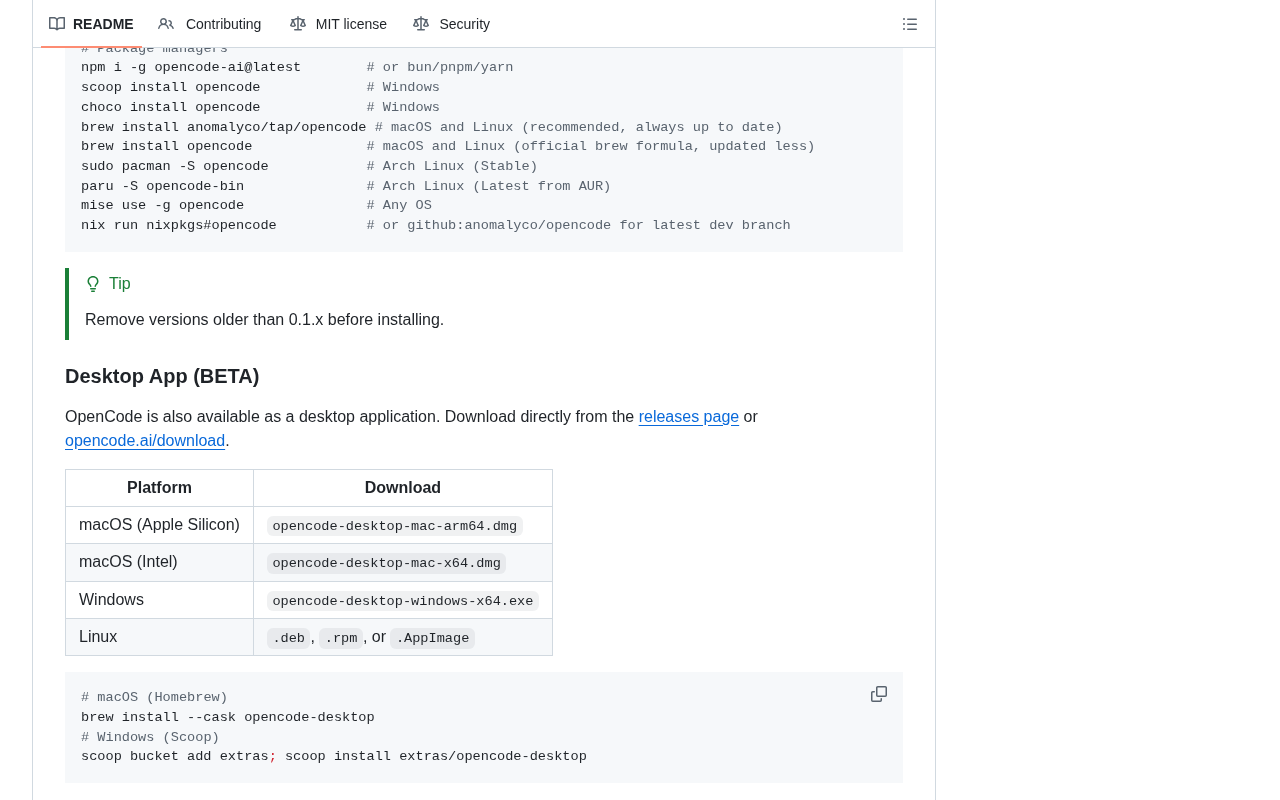Click opencode-desktop-mac-x64.dmg filename
Image resolution: width=1280 pixels, height=800 pixels.
pyautogui.click(x=387, y=563)
